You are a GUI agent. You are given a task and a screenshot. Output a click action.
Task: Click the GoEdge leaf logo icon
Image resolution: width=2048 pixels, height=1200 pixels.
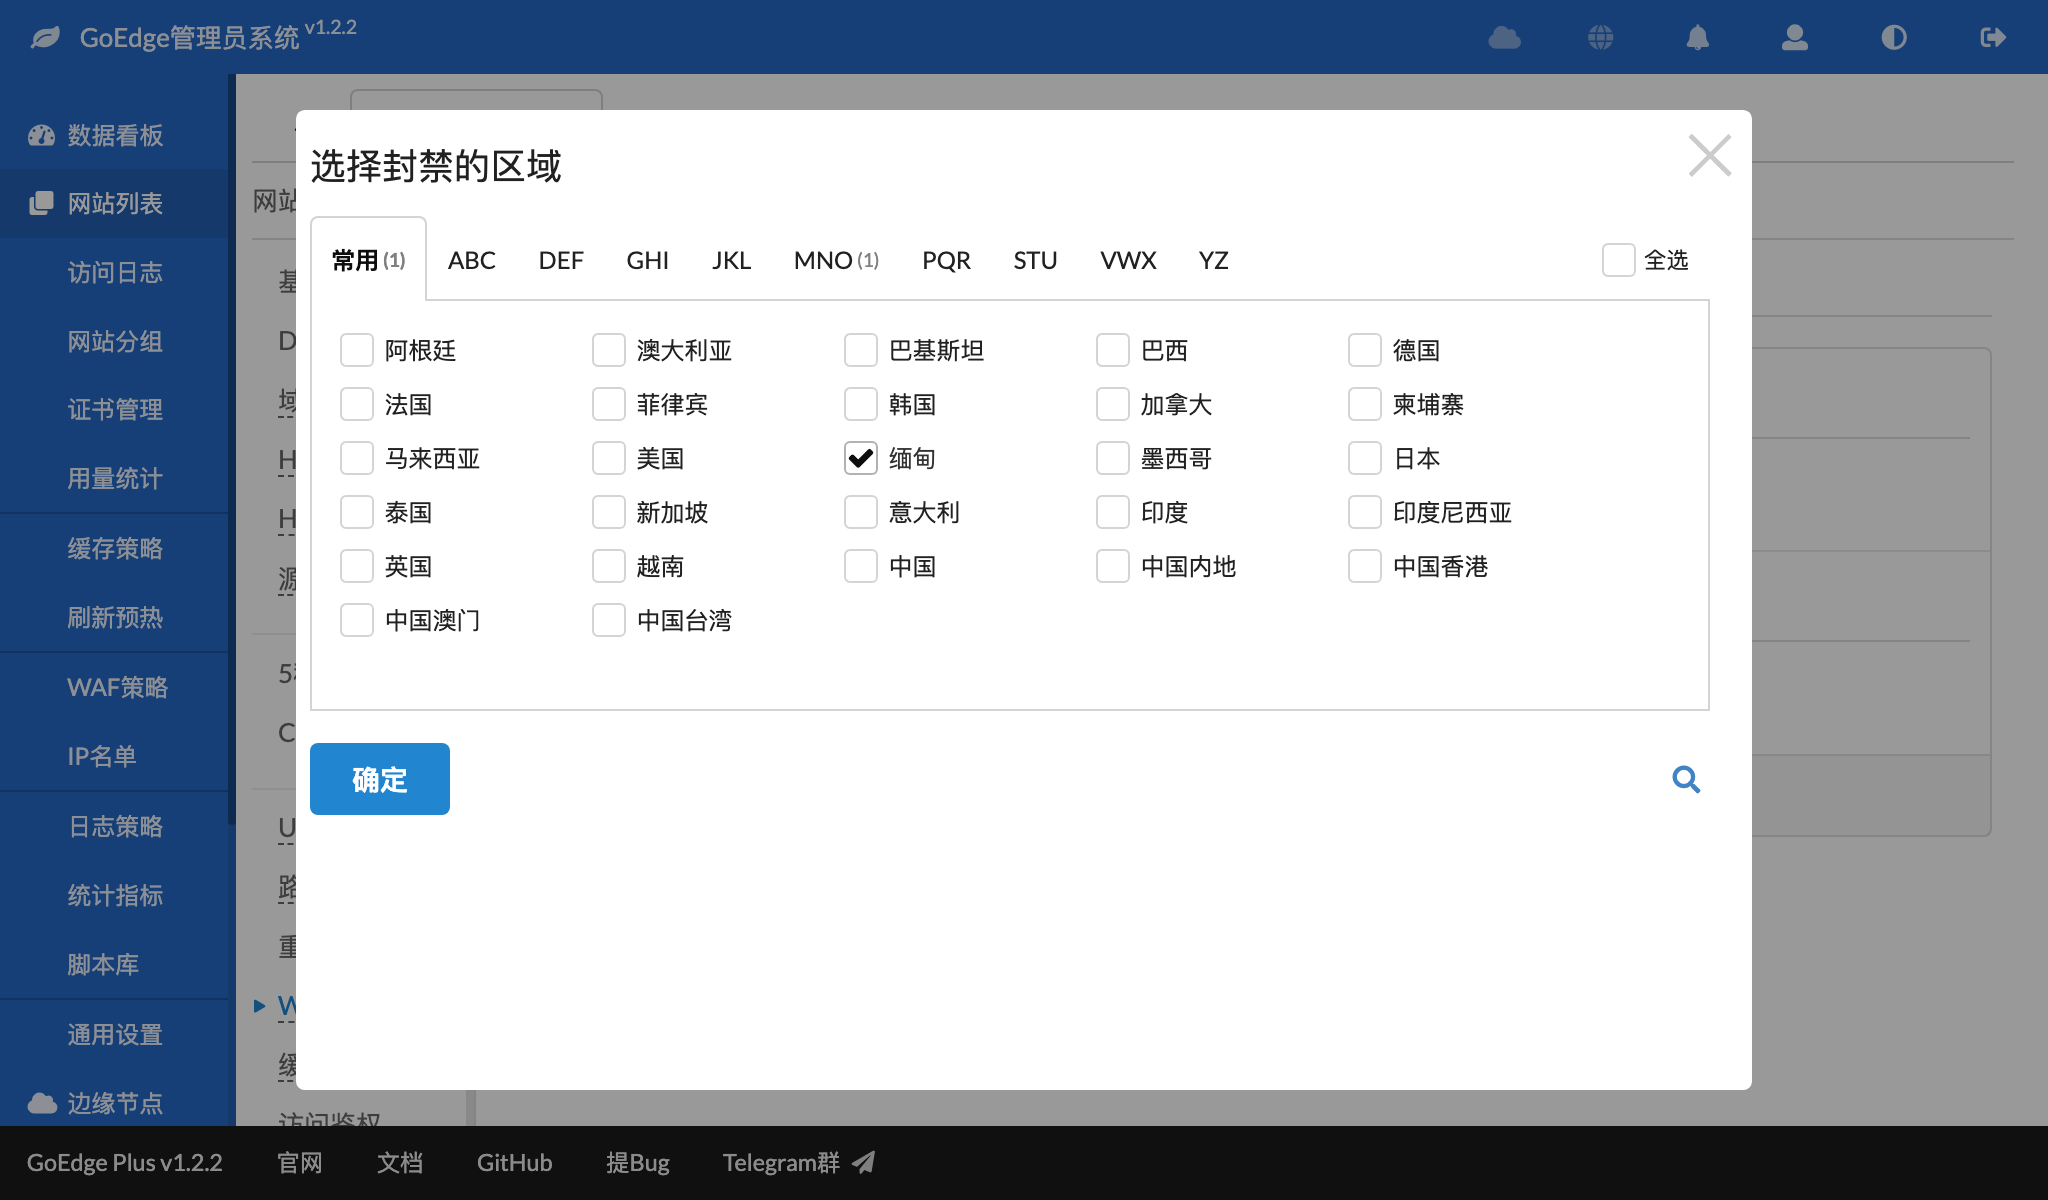coord(45,38)
